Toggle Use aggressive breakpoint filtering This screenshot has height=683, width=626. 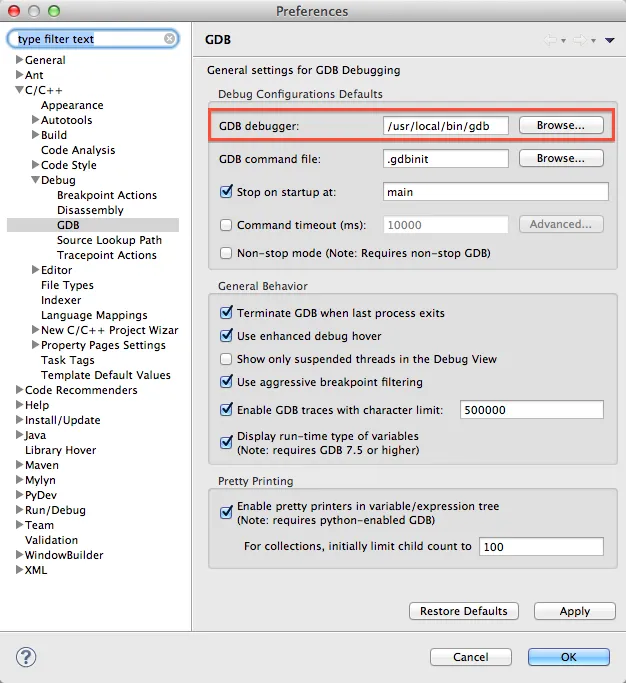[x=226, y=382]
